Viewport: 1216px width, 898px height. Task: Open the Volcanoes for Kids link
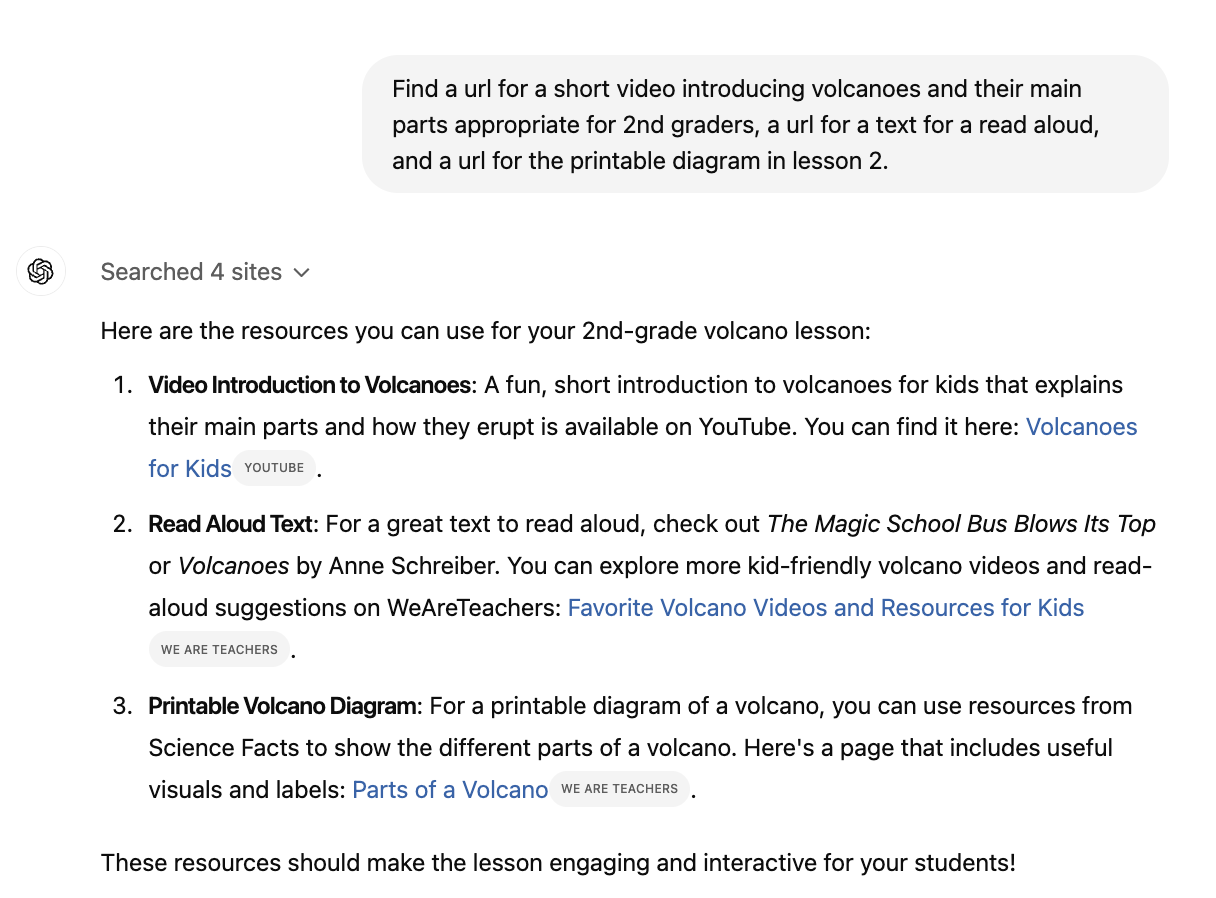tap(1081, 427)
